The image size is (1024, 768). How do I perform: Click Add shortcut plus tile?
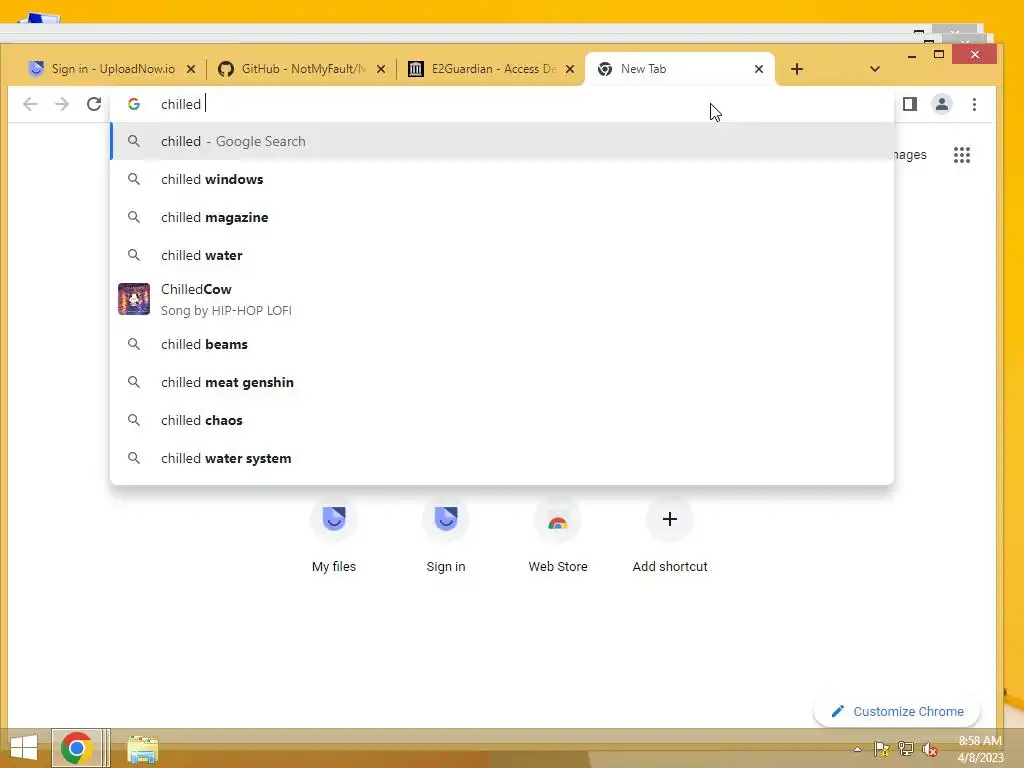pyautogui.click(x=670, y=536)
